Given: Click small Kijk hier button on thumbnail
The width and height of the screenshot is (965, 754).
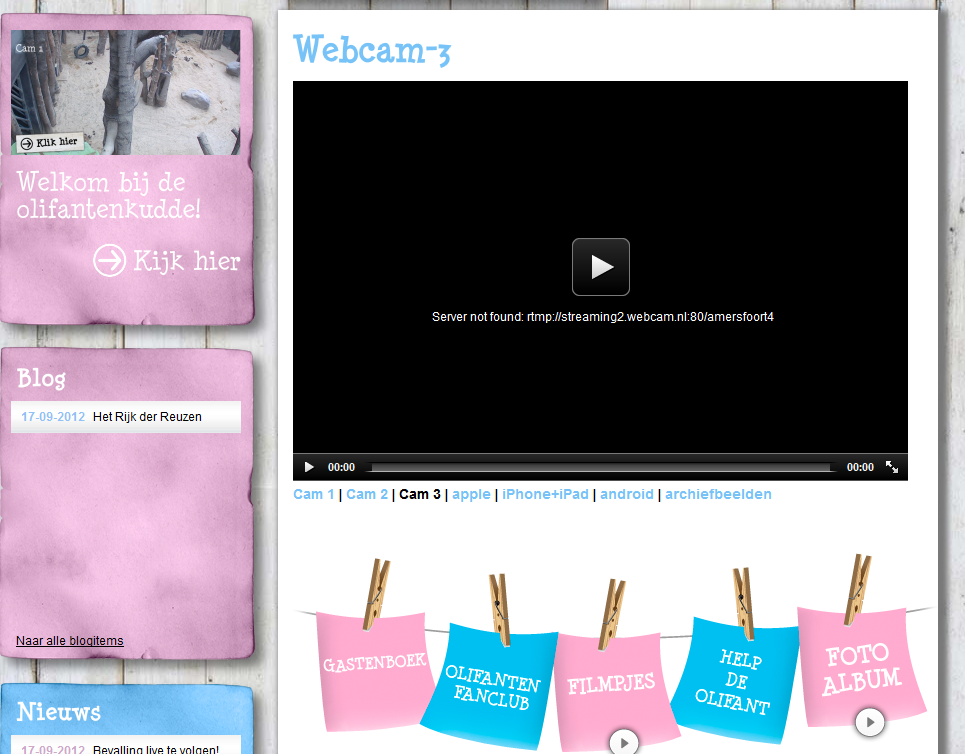Looking at the screenshot, I should (x=50, y=143).
